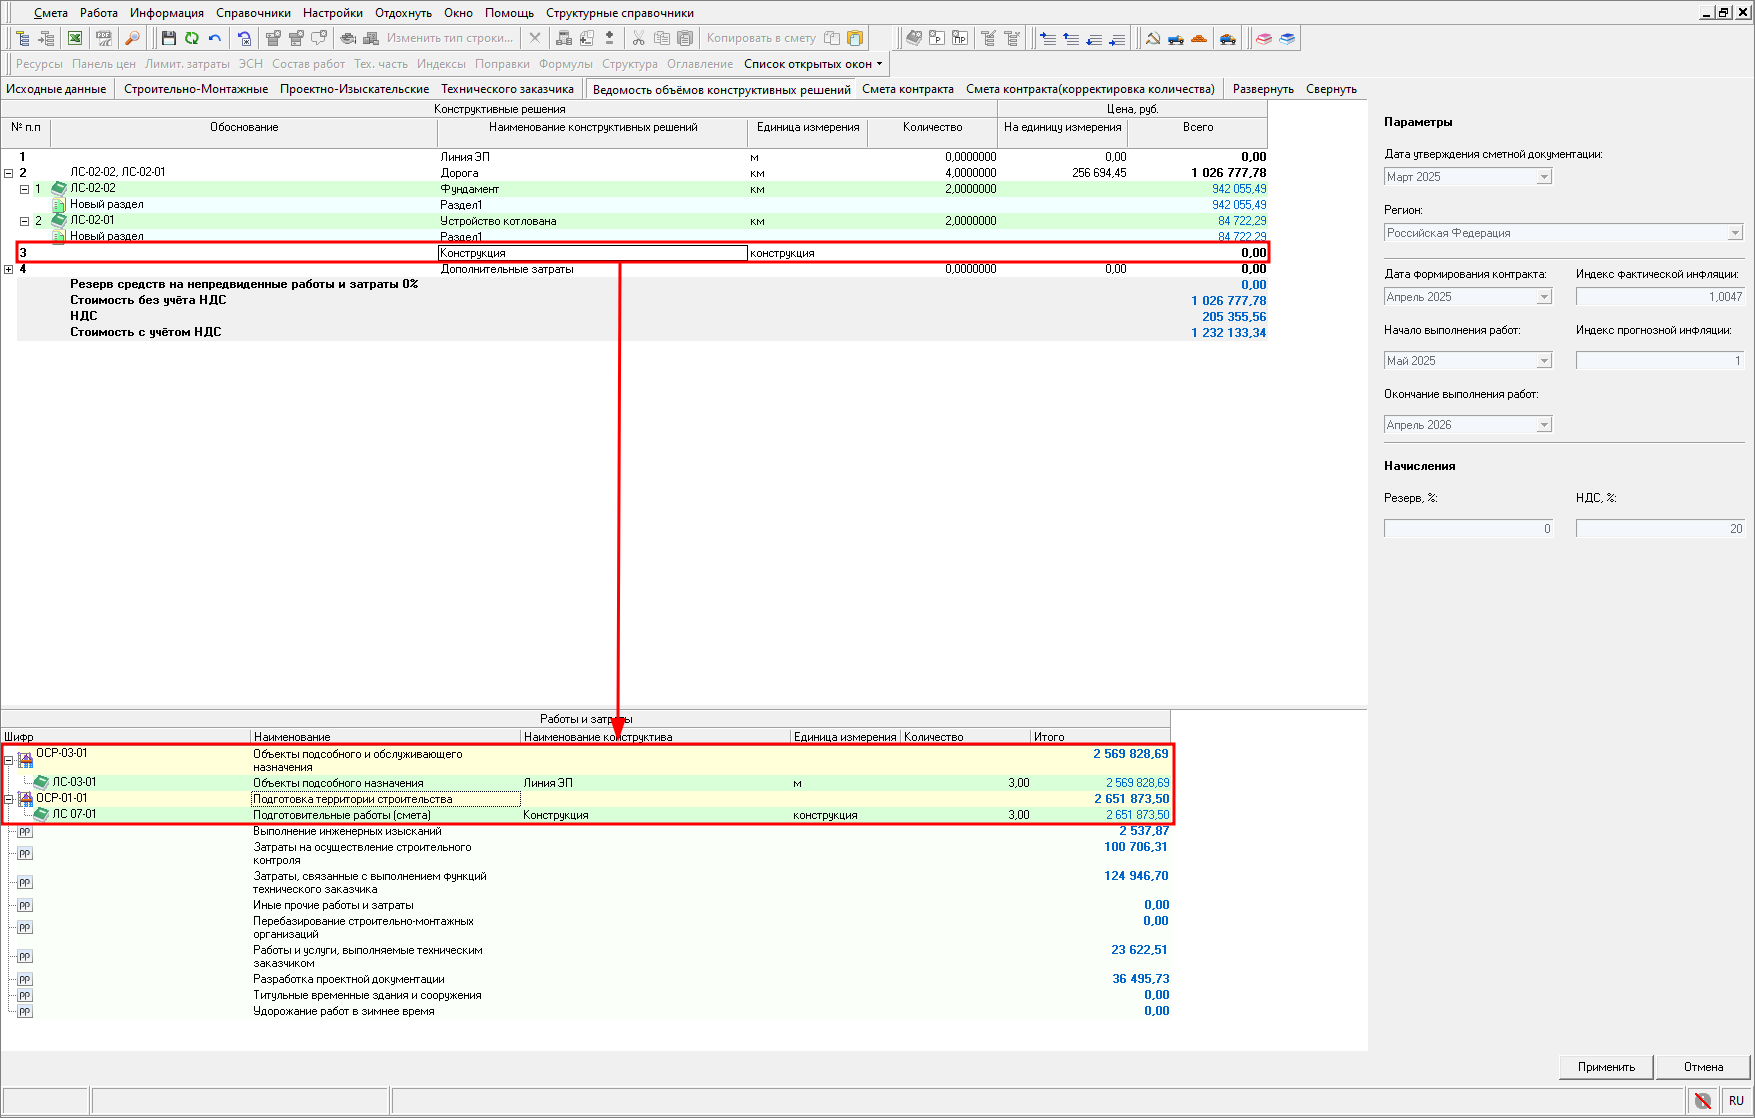Collapse row 2 ЛС-02-02, ЛС-02-01 tree node
1755x1118 pixels.
click(9, 173)
